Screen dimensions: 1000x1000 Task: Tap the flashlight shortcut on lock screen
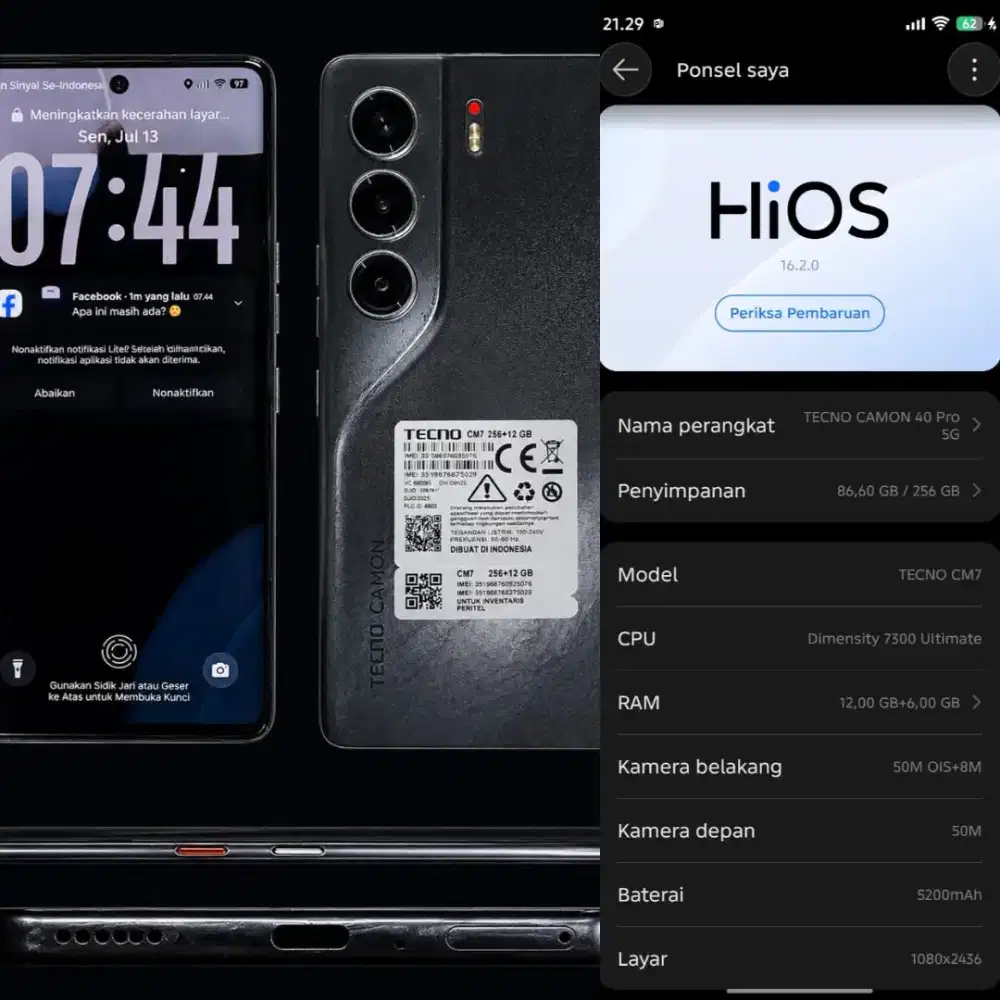pyautogui.click(x=17, y=668)
